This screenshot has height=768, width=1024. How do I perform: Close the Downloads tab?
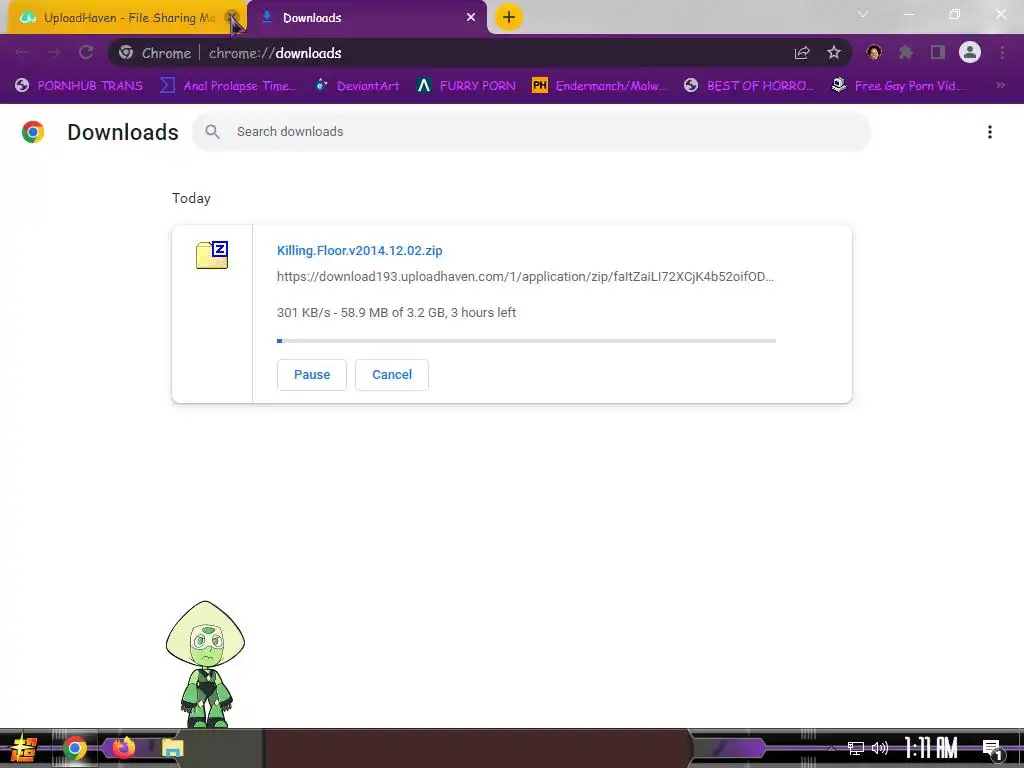click(471, 18)
